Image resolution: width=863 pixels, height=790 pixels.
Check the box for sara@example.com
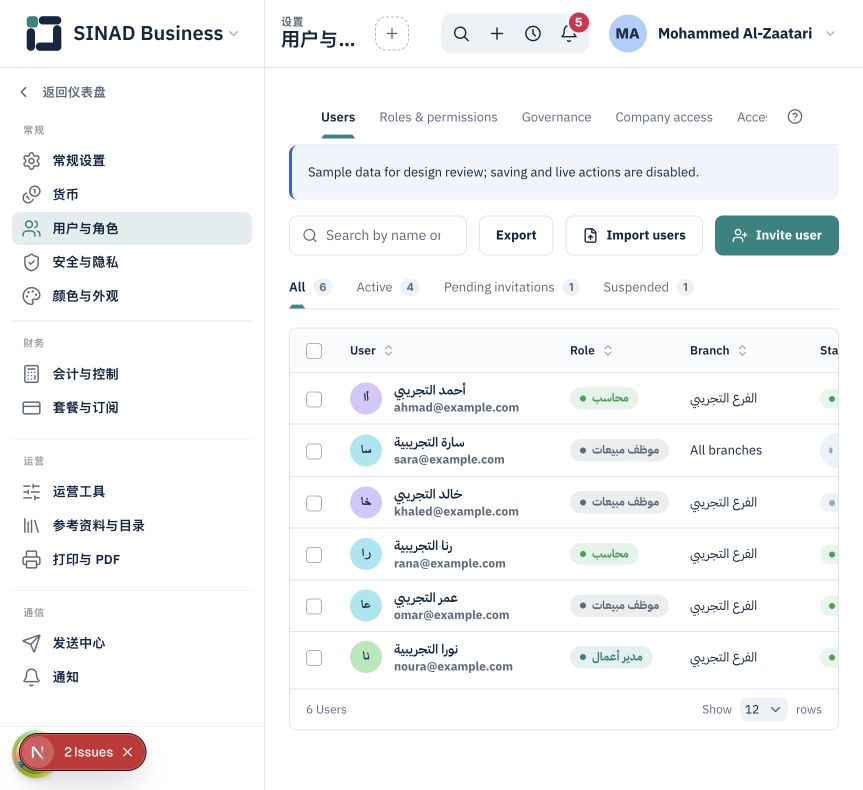click(314, 451)
